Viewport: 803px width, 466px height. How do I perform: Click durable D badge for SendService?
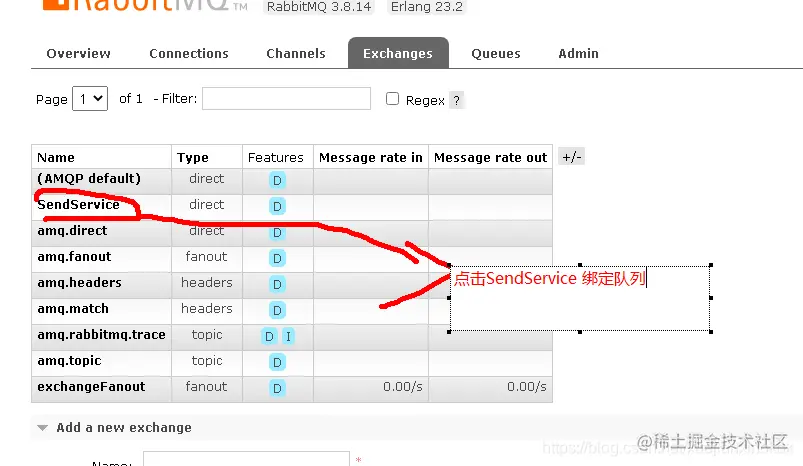tap(277, 206)
